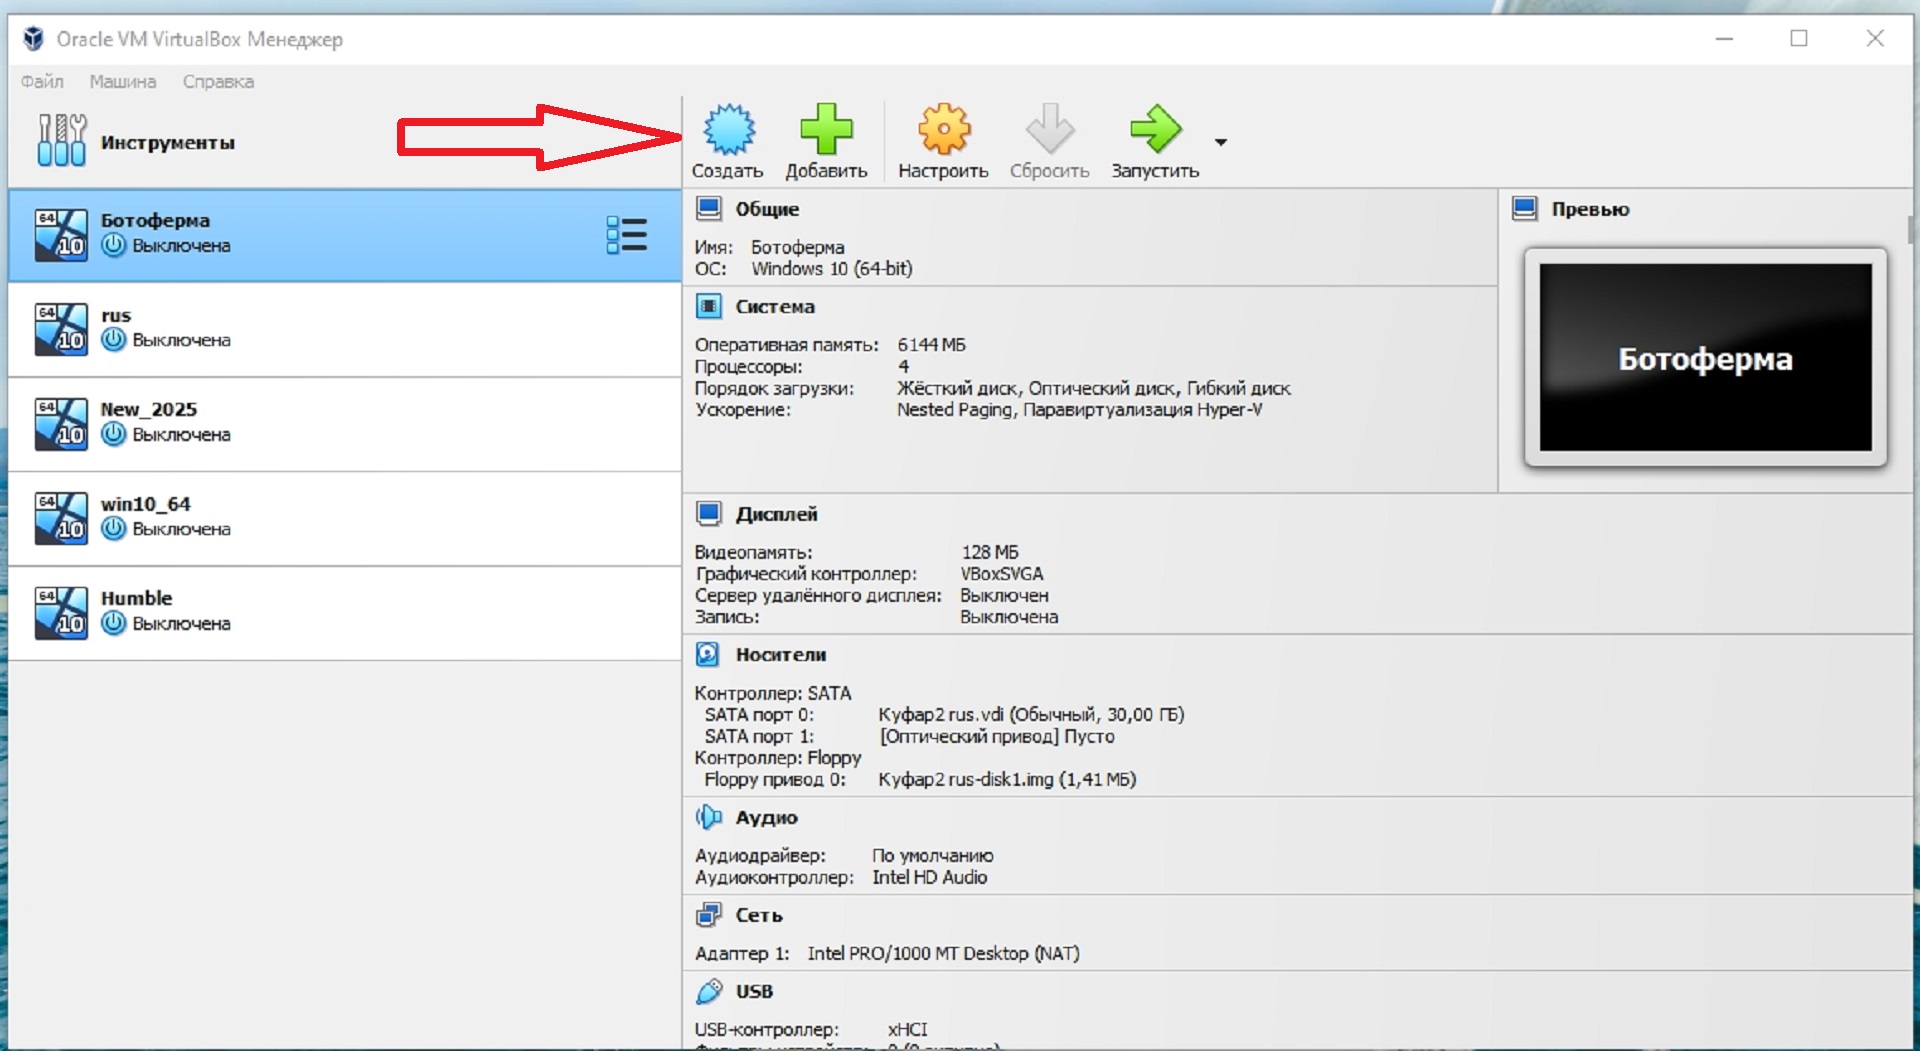Click power state icon of New_2025

point(114,434)
